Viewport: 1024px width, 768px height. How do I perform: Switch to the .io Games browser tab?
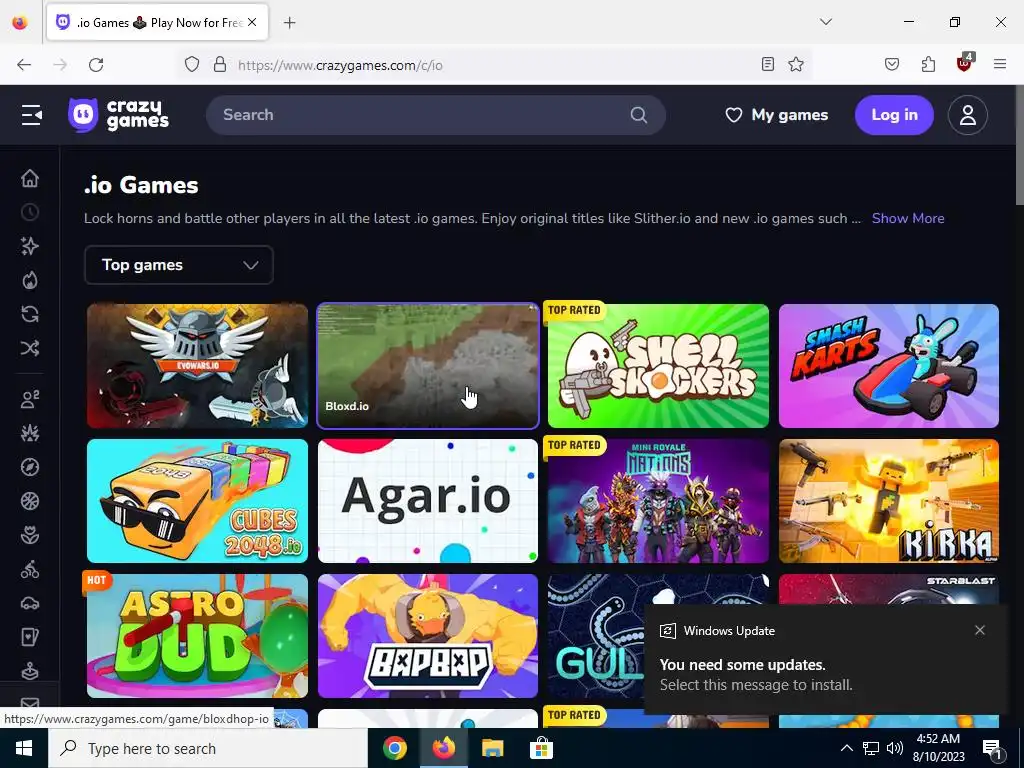(157, 22)
